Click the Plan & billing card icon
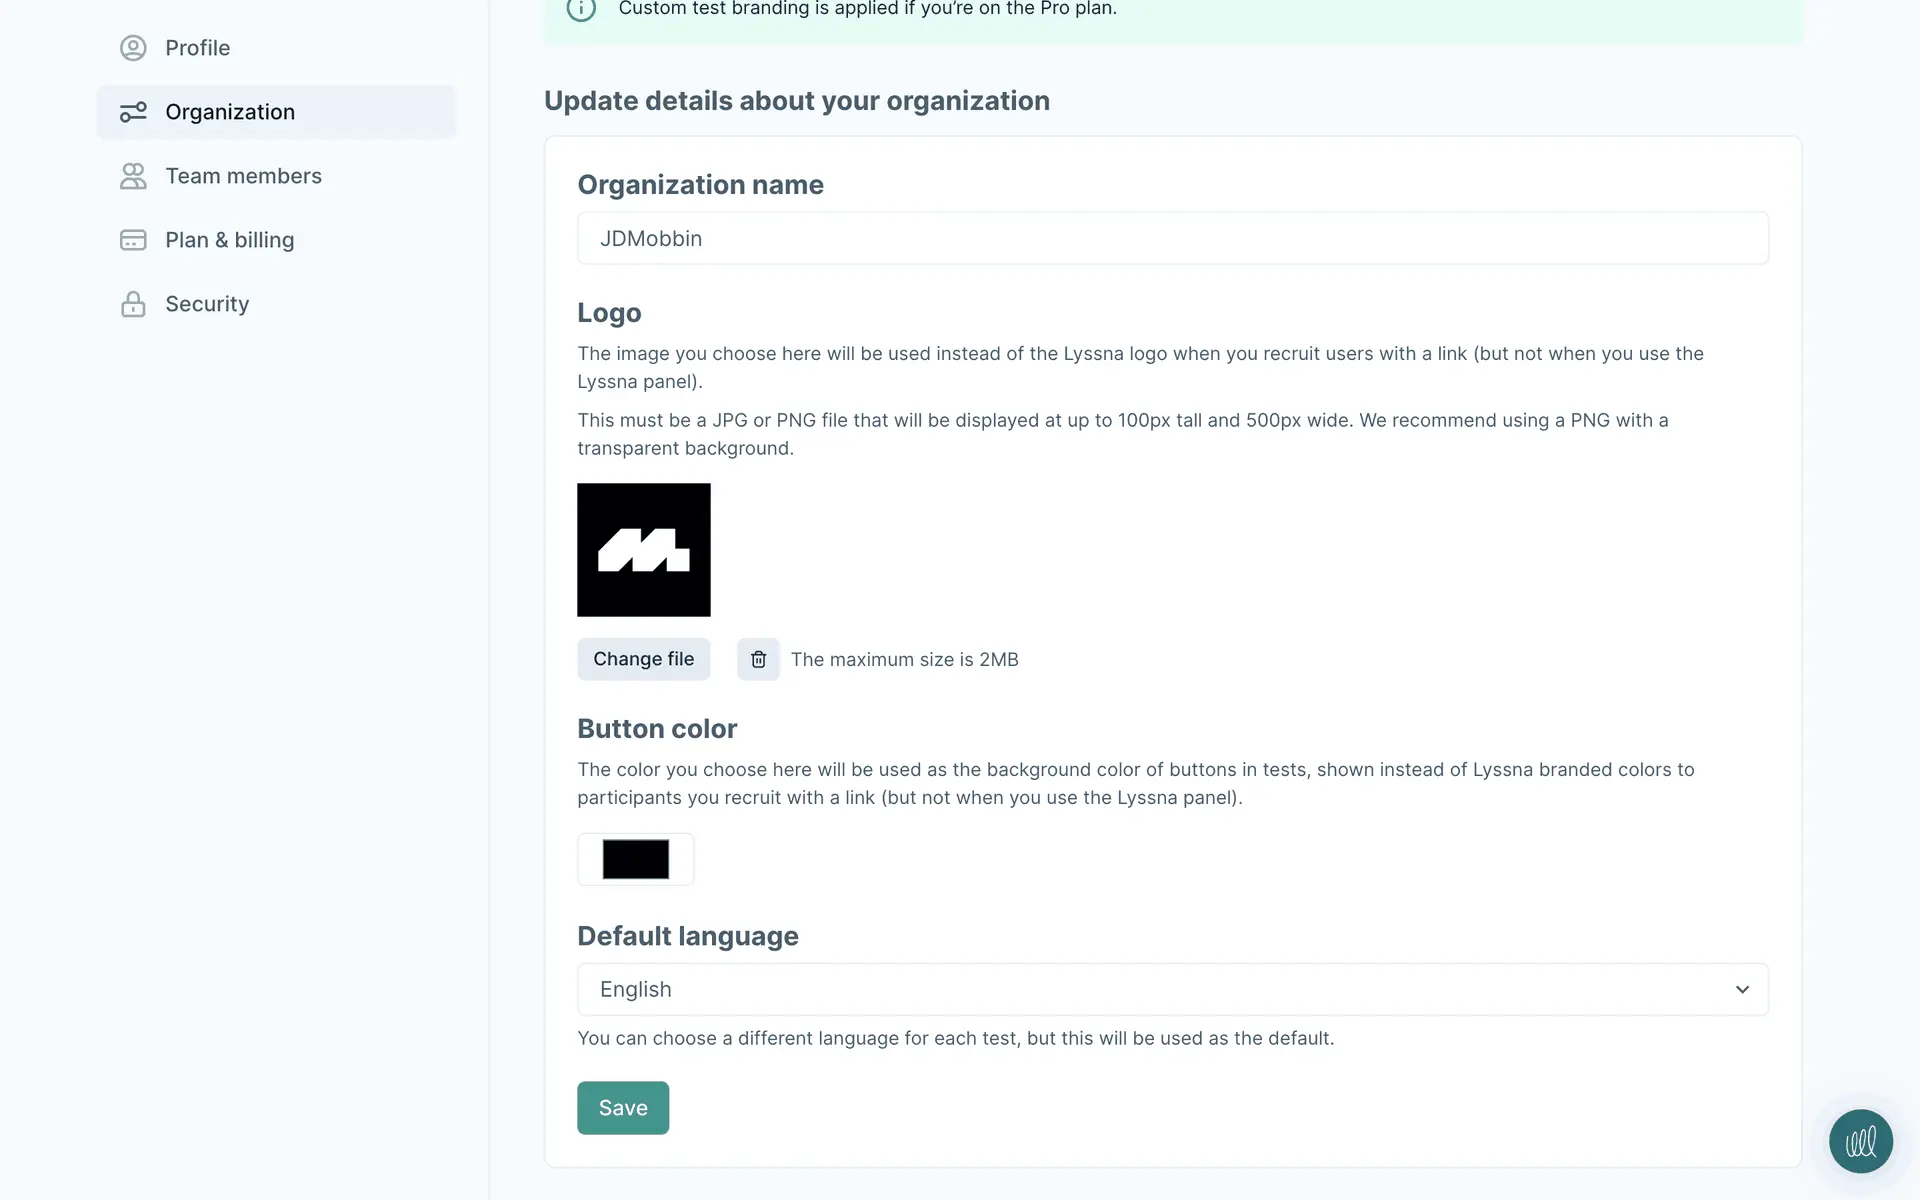Image resolution: width=1920 pixels, height=1200 pixels. (133, 240)
